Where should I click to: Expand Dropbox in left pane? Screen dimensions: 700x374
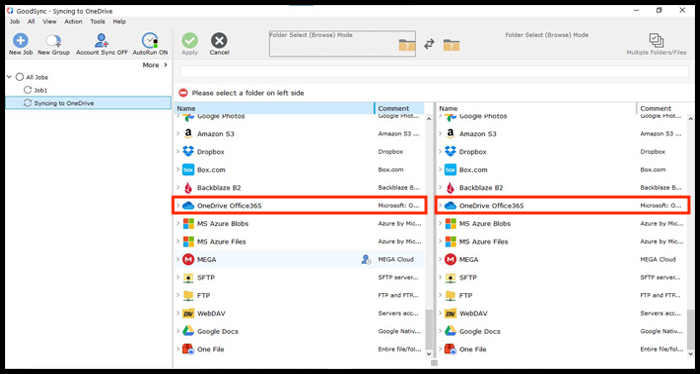pos(178,152)
